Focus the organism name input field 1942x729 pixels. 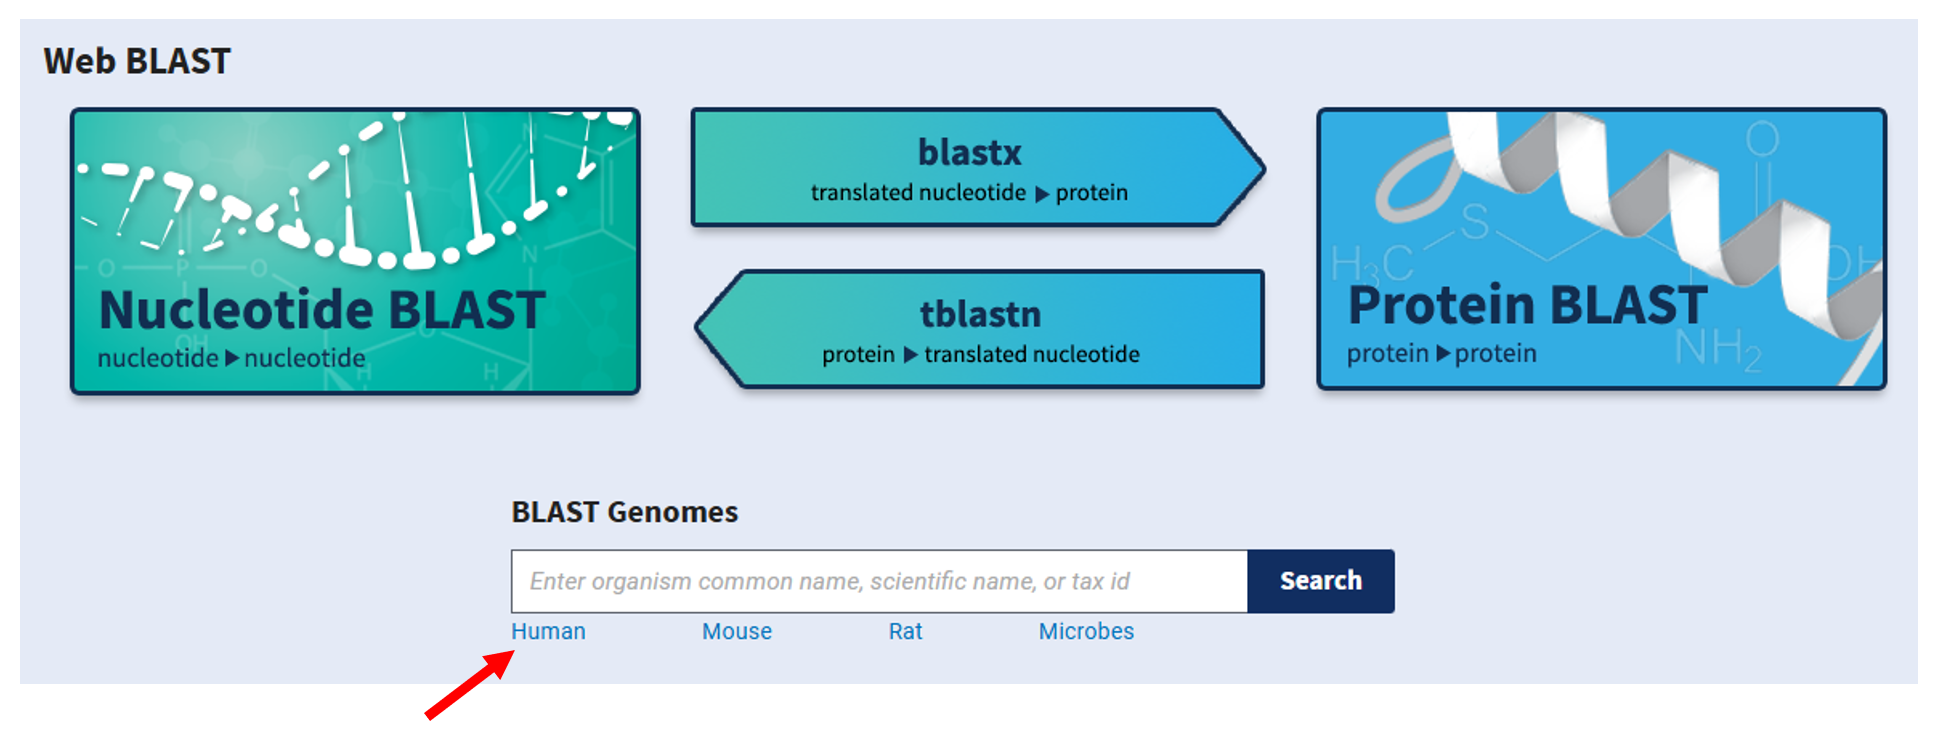[x=878, y=581]
